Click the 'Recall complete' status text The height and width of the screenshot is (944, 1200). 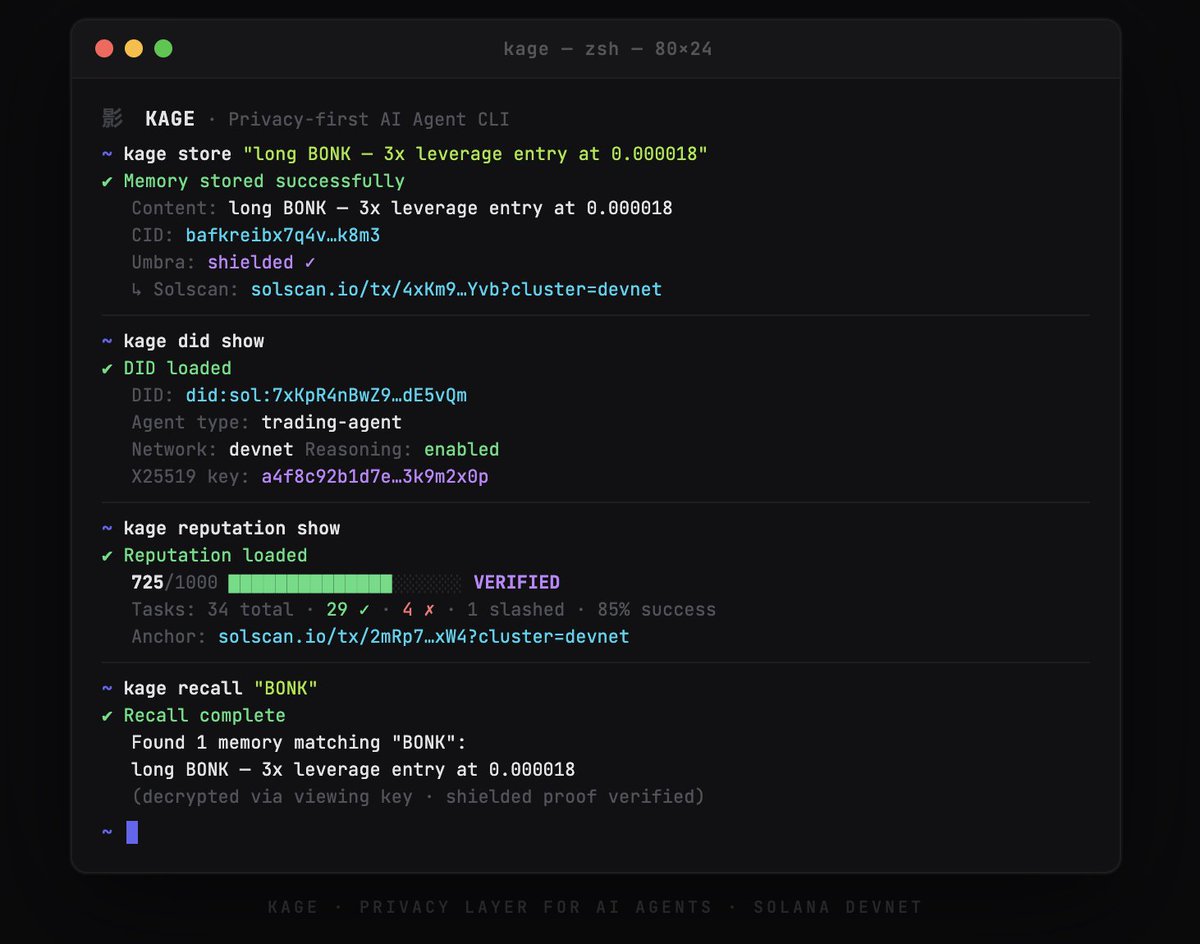pyautogui.click(x=205, y=715)
